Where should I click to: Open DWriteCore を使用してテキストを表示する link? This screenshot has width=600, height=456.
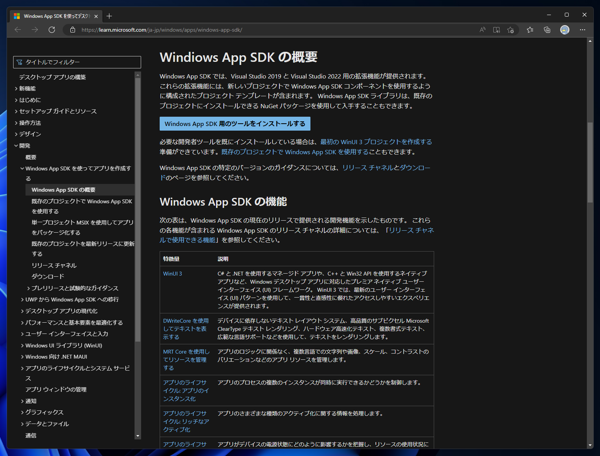point(186,329)
